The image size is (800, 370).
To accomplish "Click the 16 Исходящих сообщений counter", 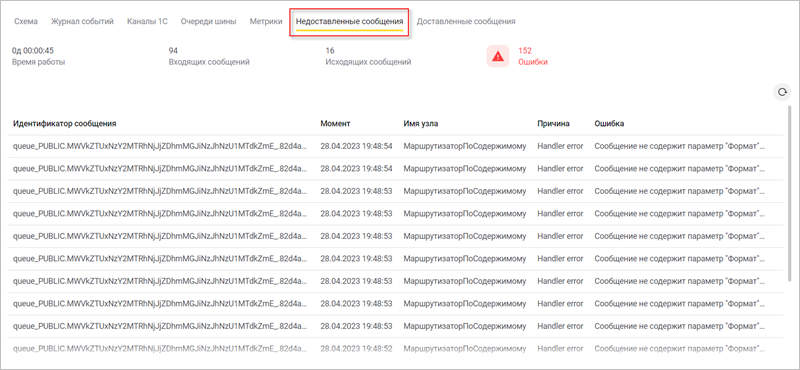I will click(x=368, y=56).
